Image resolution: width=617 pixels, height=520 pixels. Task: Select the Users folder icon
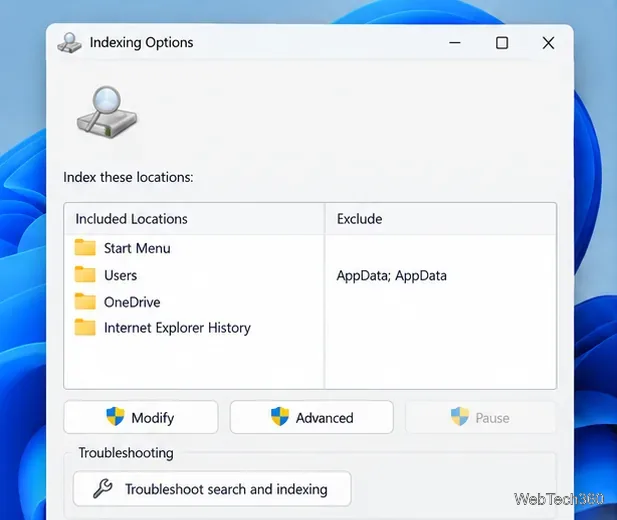[85, 274]
